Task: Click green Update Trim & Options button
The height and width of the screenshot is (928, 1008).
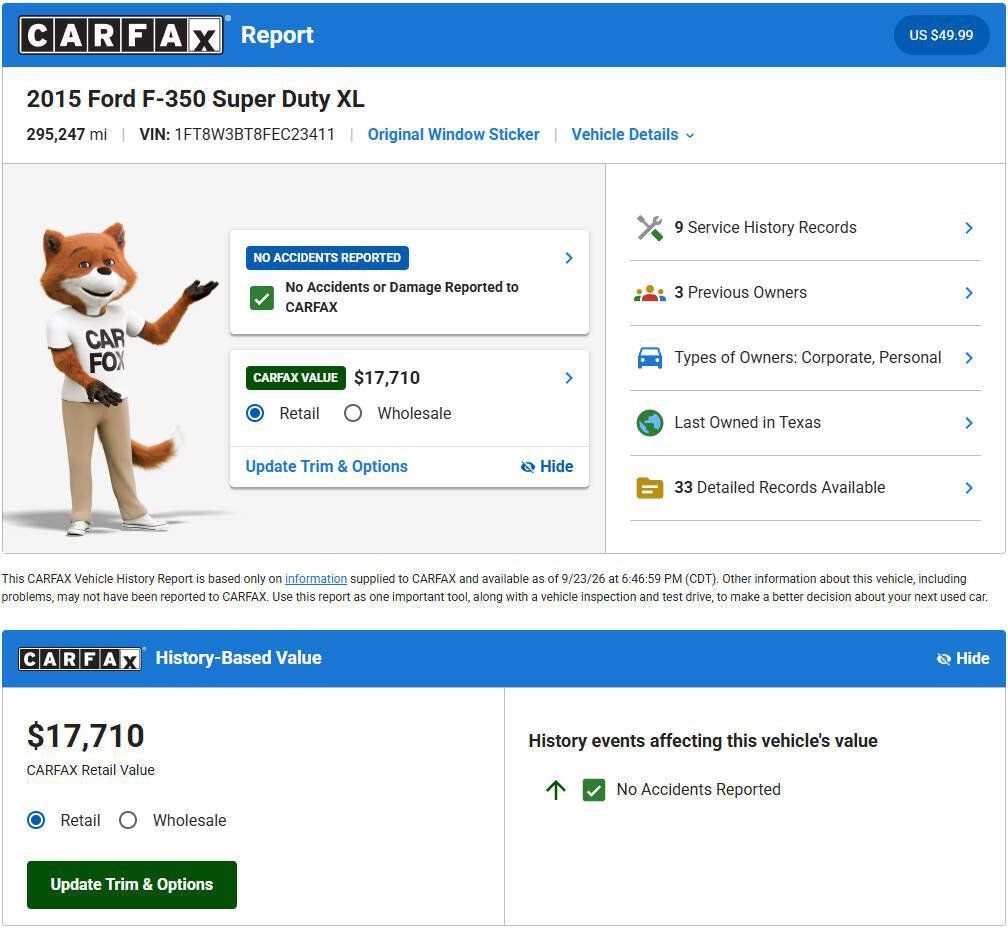Action: [x=132, y=885]
